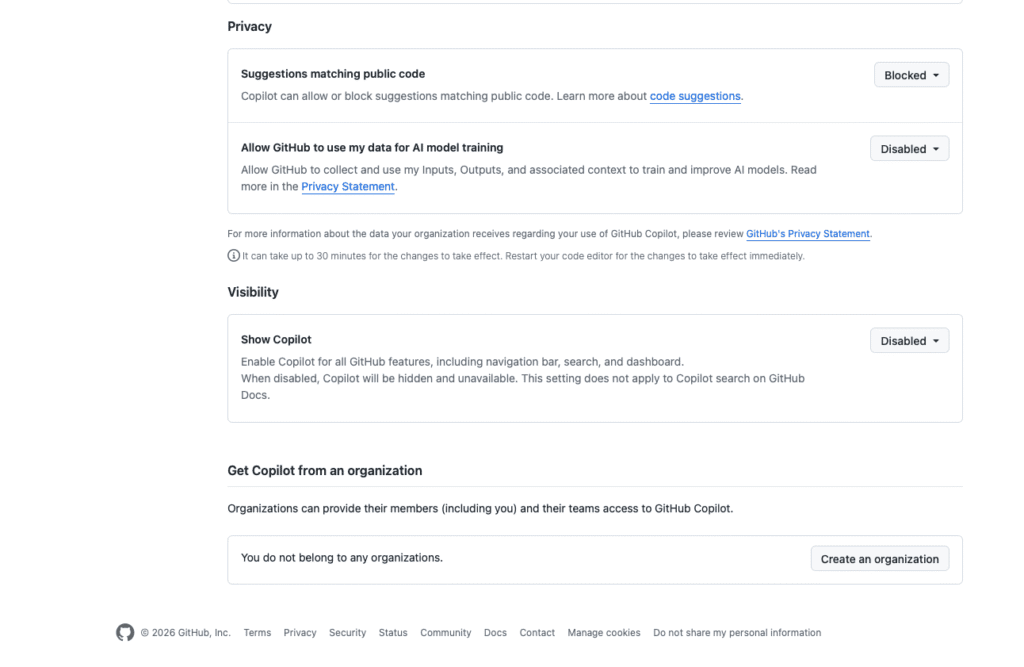
Task: Click Do not share my personal information
Action: [737, 633]
